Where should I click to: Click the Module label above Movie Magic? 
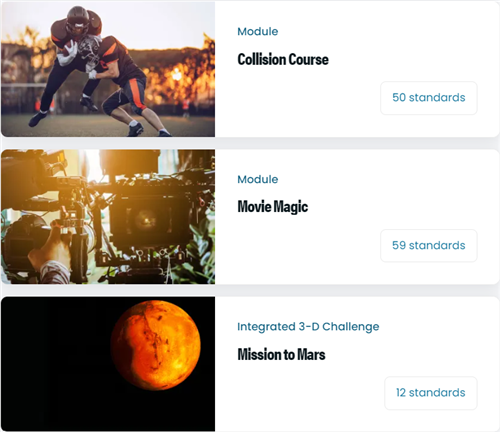[x=258, y=179]
